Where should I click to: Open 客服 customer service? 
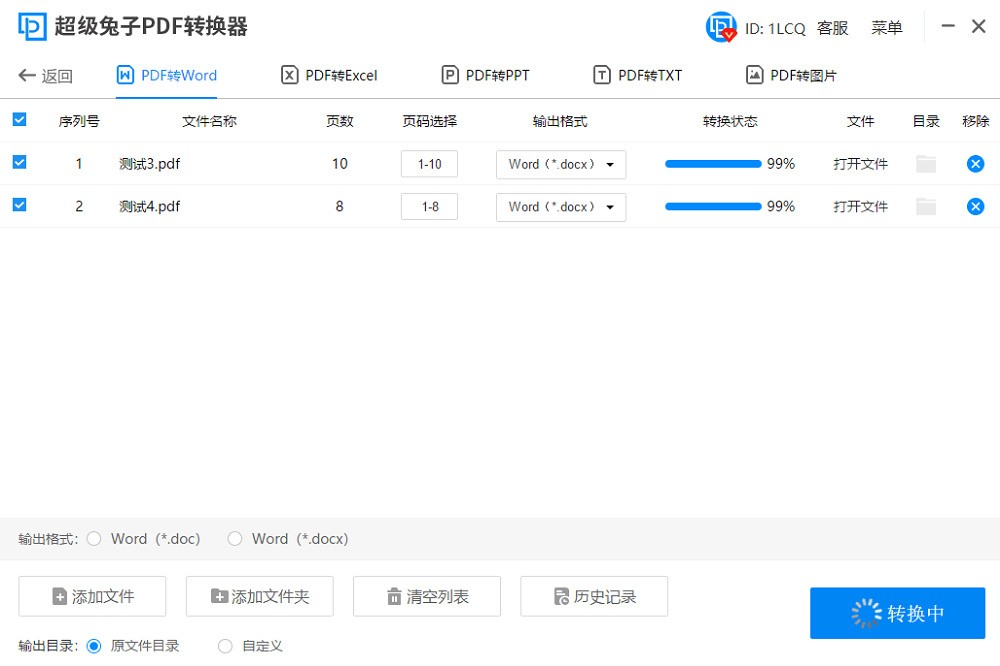[x=833, y=27]
